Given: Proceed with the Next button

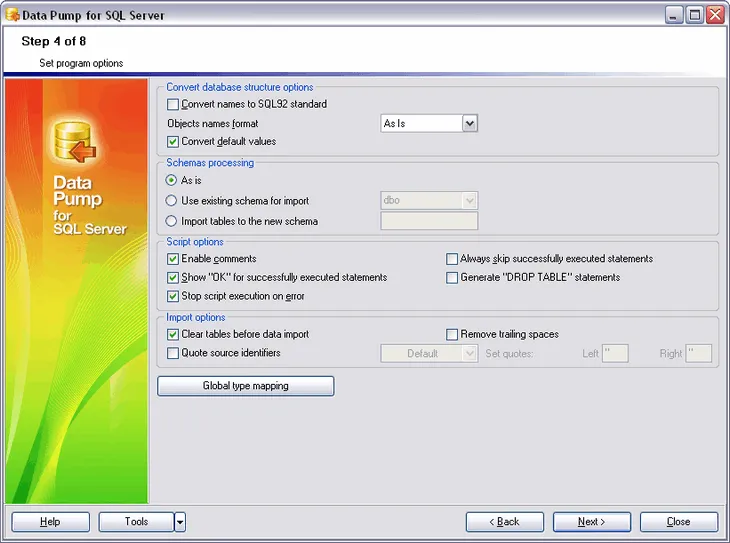Looking at the screenshot, I should click(592, 522).
